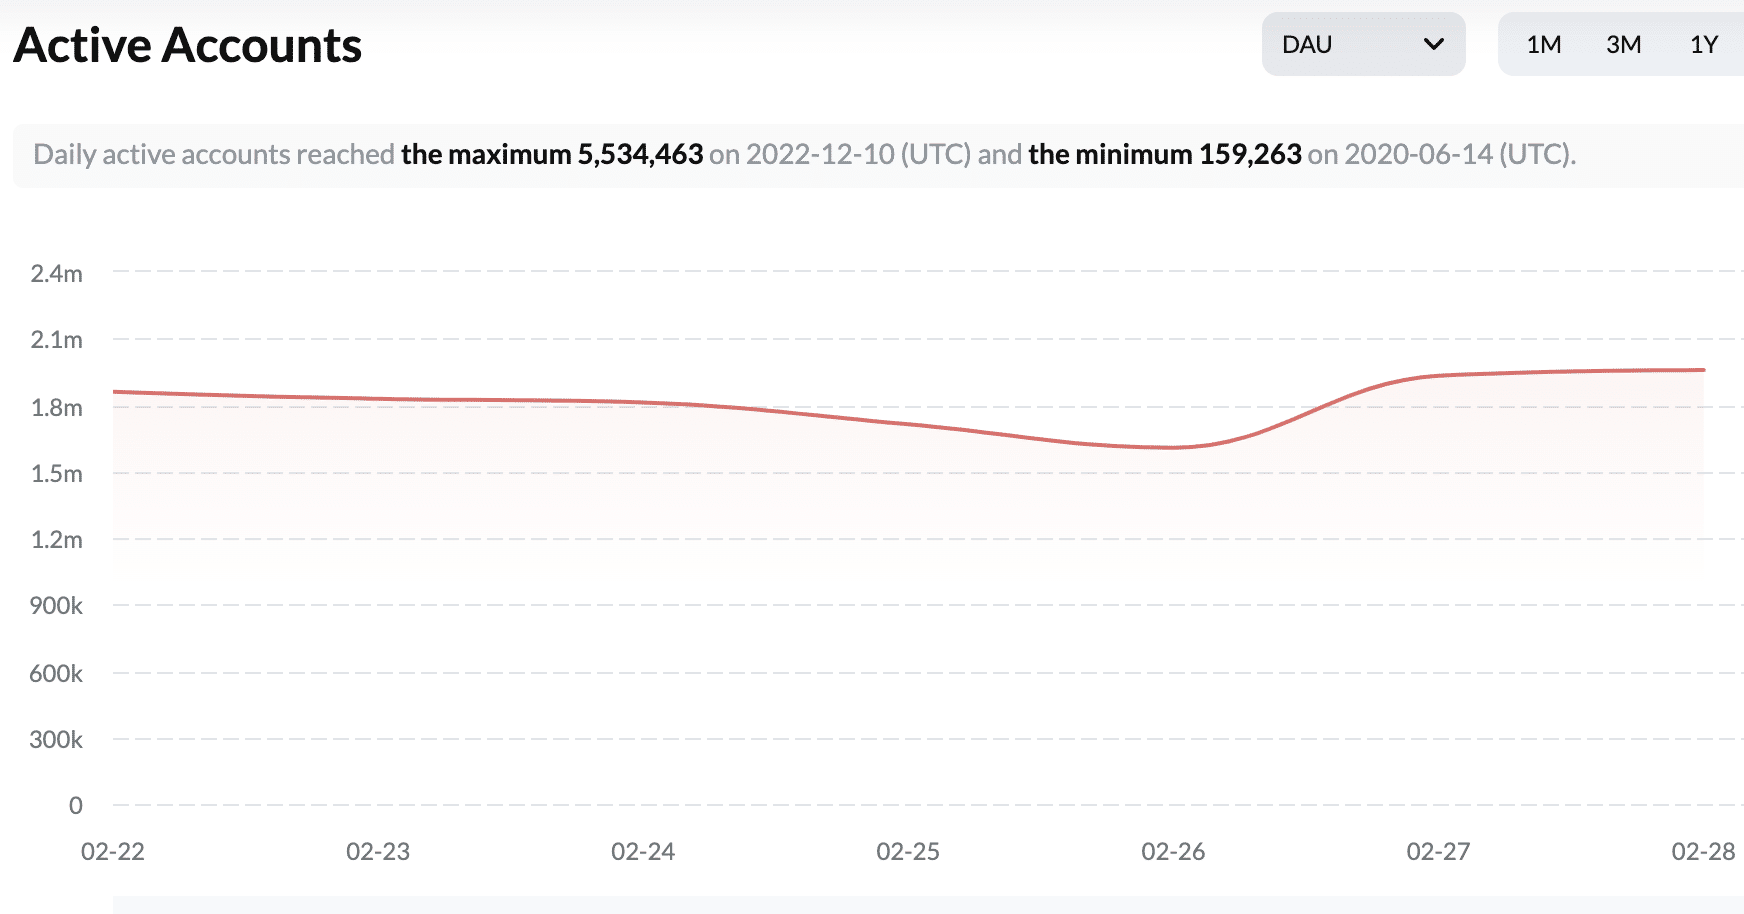Click the 0 y-axis label
Viewport: 1744px width, 914px height.
76,805
